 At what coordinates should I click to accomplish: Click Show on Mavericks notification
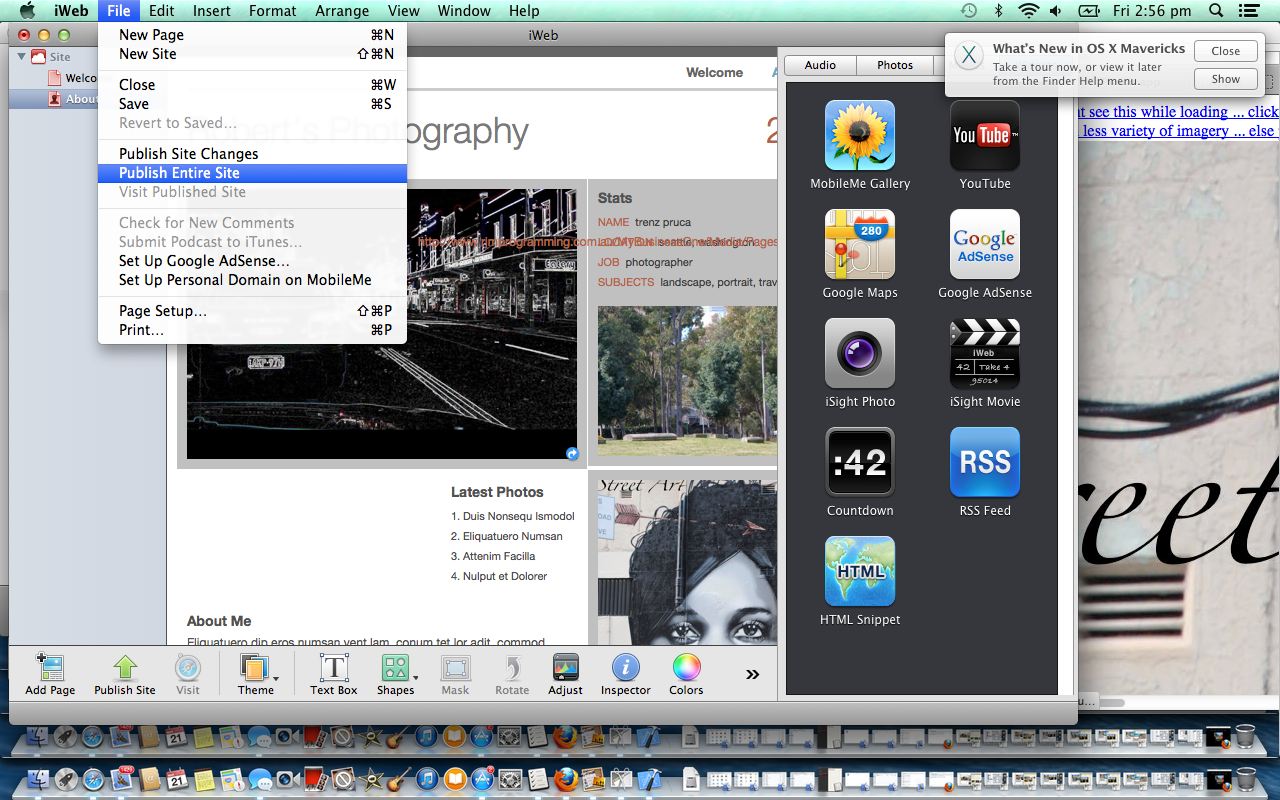[1226, 79]
